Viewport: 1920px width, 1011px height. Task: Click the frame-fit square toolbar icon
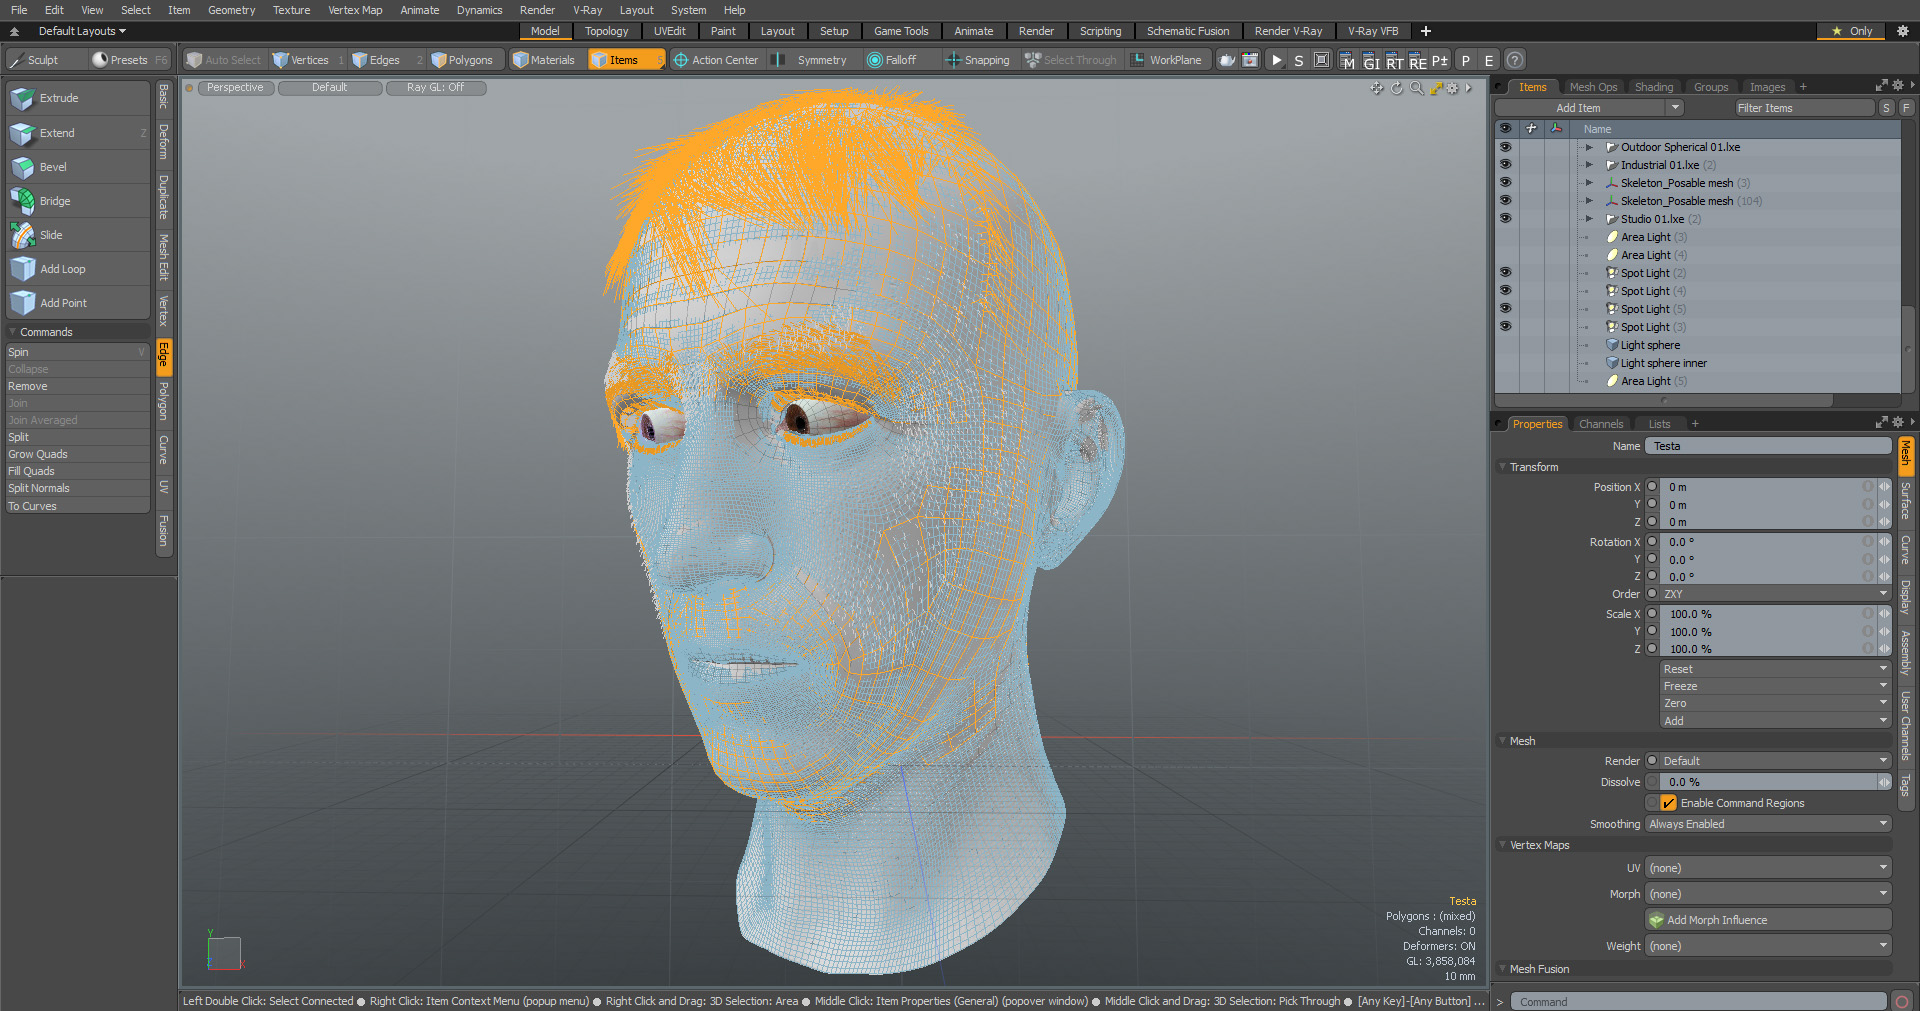click(1322, 60)
